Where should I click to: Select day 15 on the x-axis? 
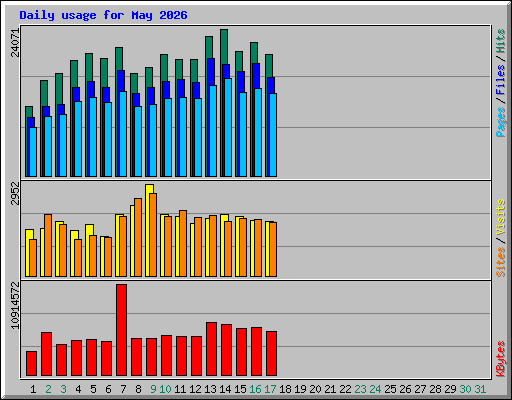click(240, 389)
